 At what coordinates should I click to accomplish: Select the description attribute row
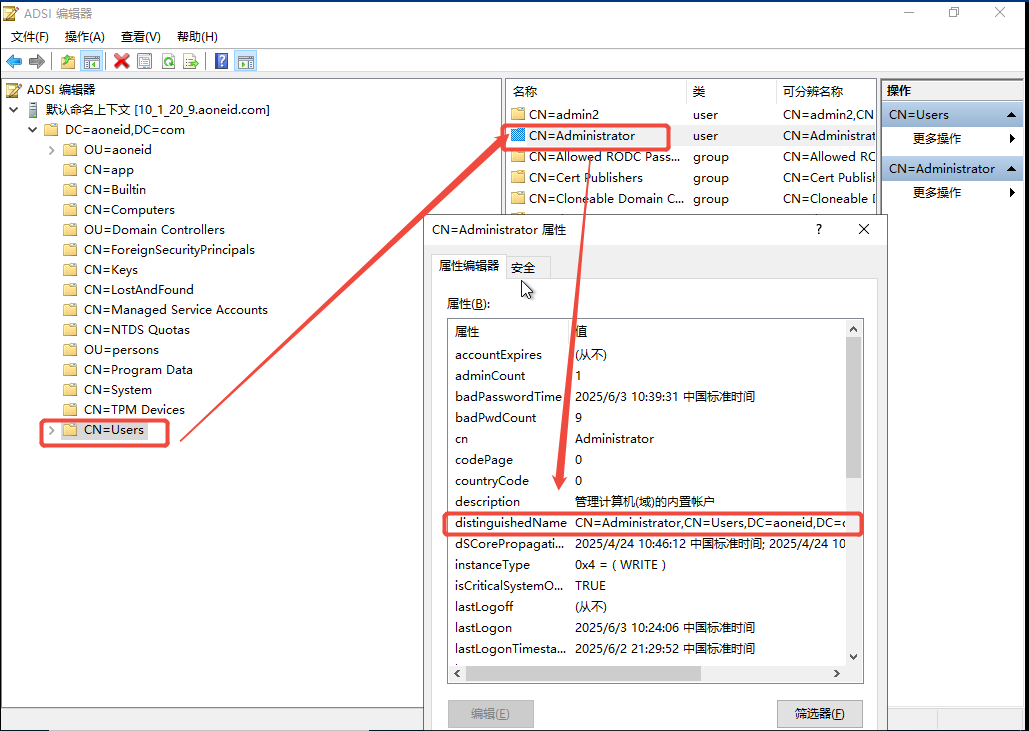pyautogui.click(x=647, y=501)
